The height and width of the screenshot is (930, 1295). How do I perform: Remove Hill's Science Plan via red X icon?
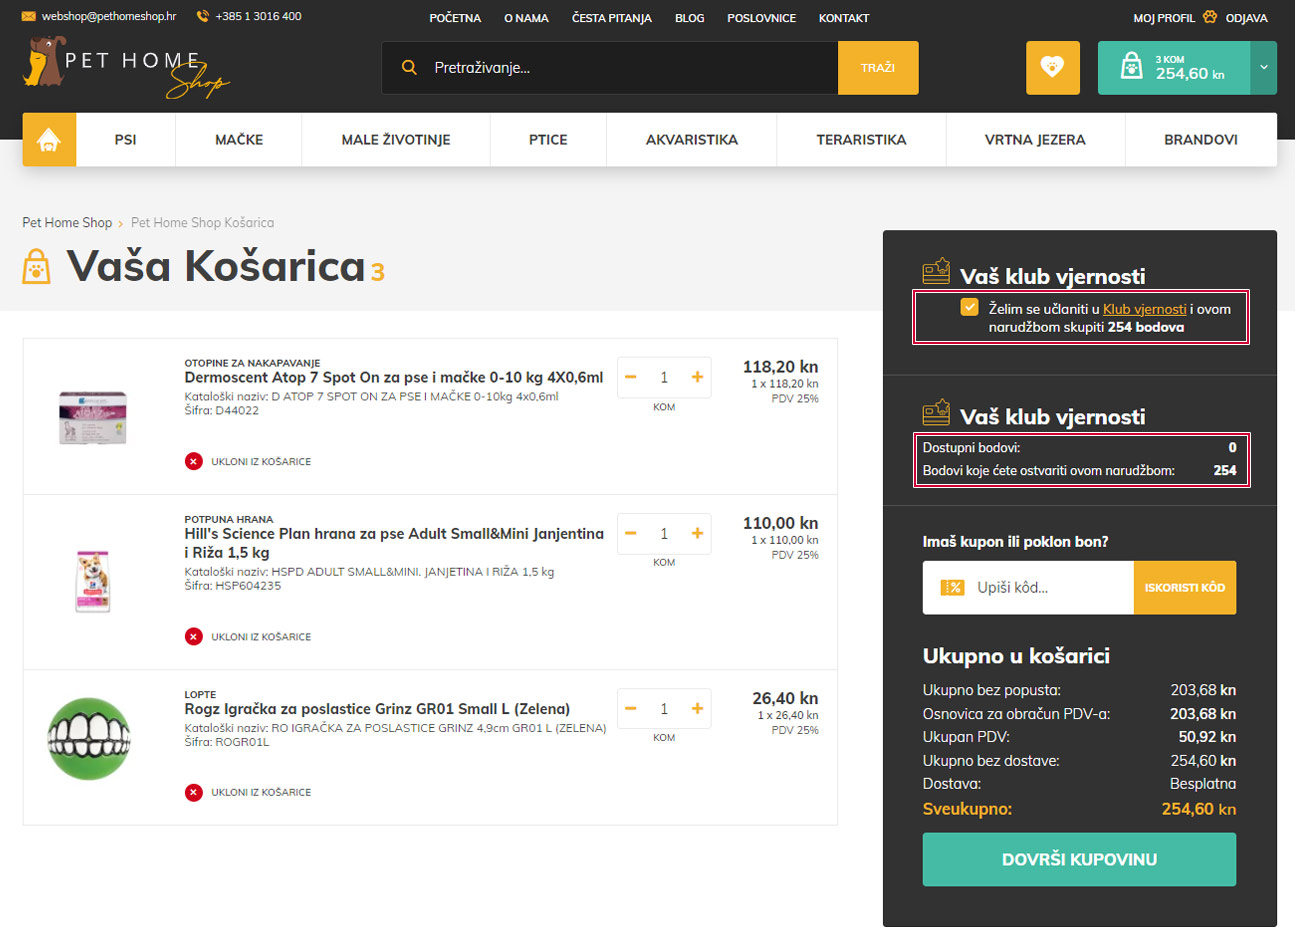[x=194, y=636]
